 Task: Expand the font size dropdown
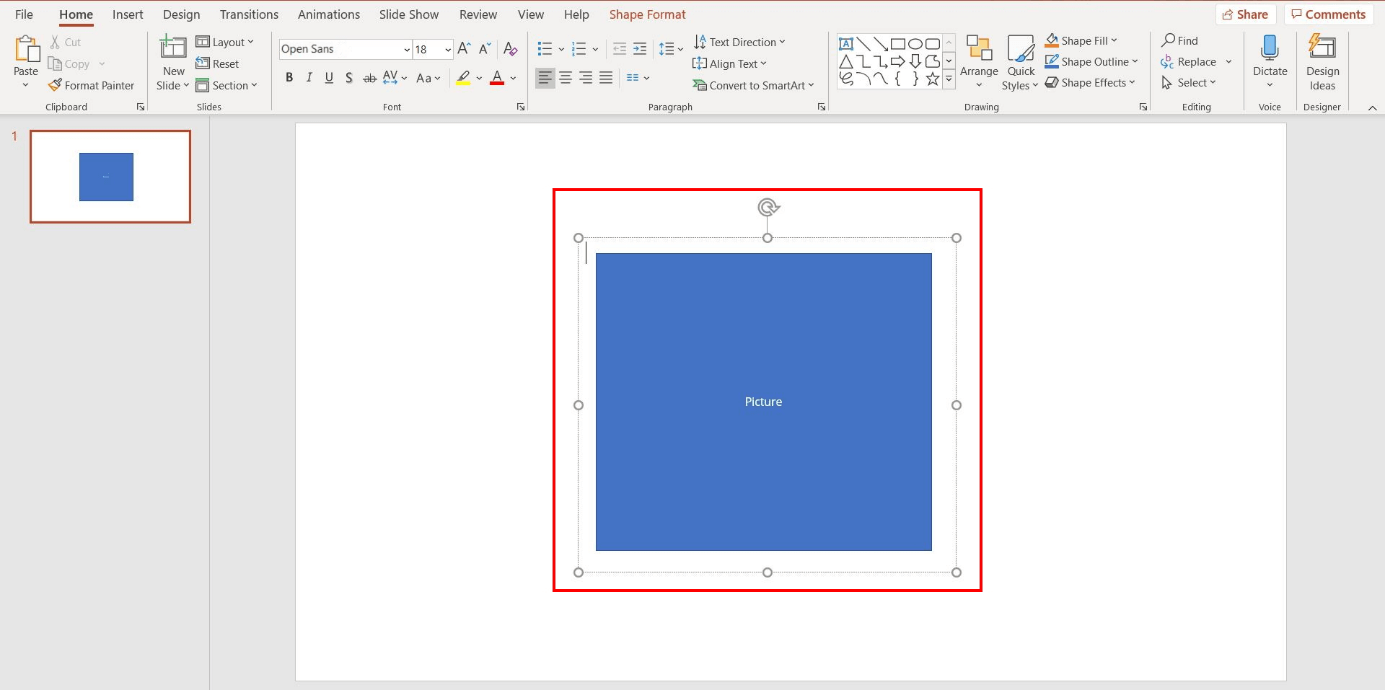pos(446,48)
